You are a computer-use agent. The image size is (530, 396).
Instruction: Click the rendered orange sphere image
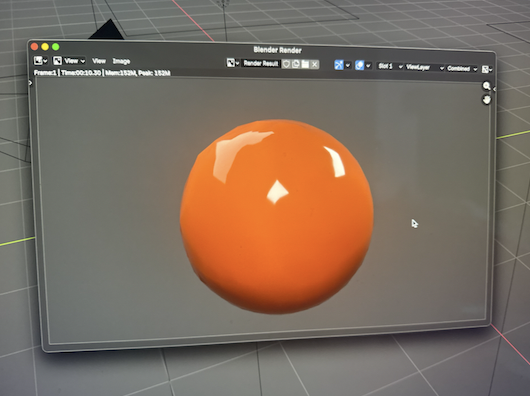[x=276, y=216]
